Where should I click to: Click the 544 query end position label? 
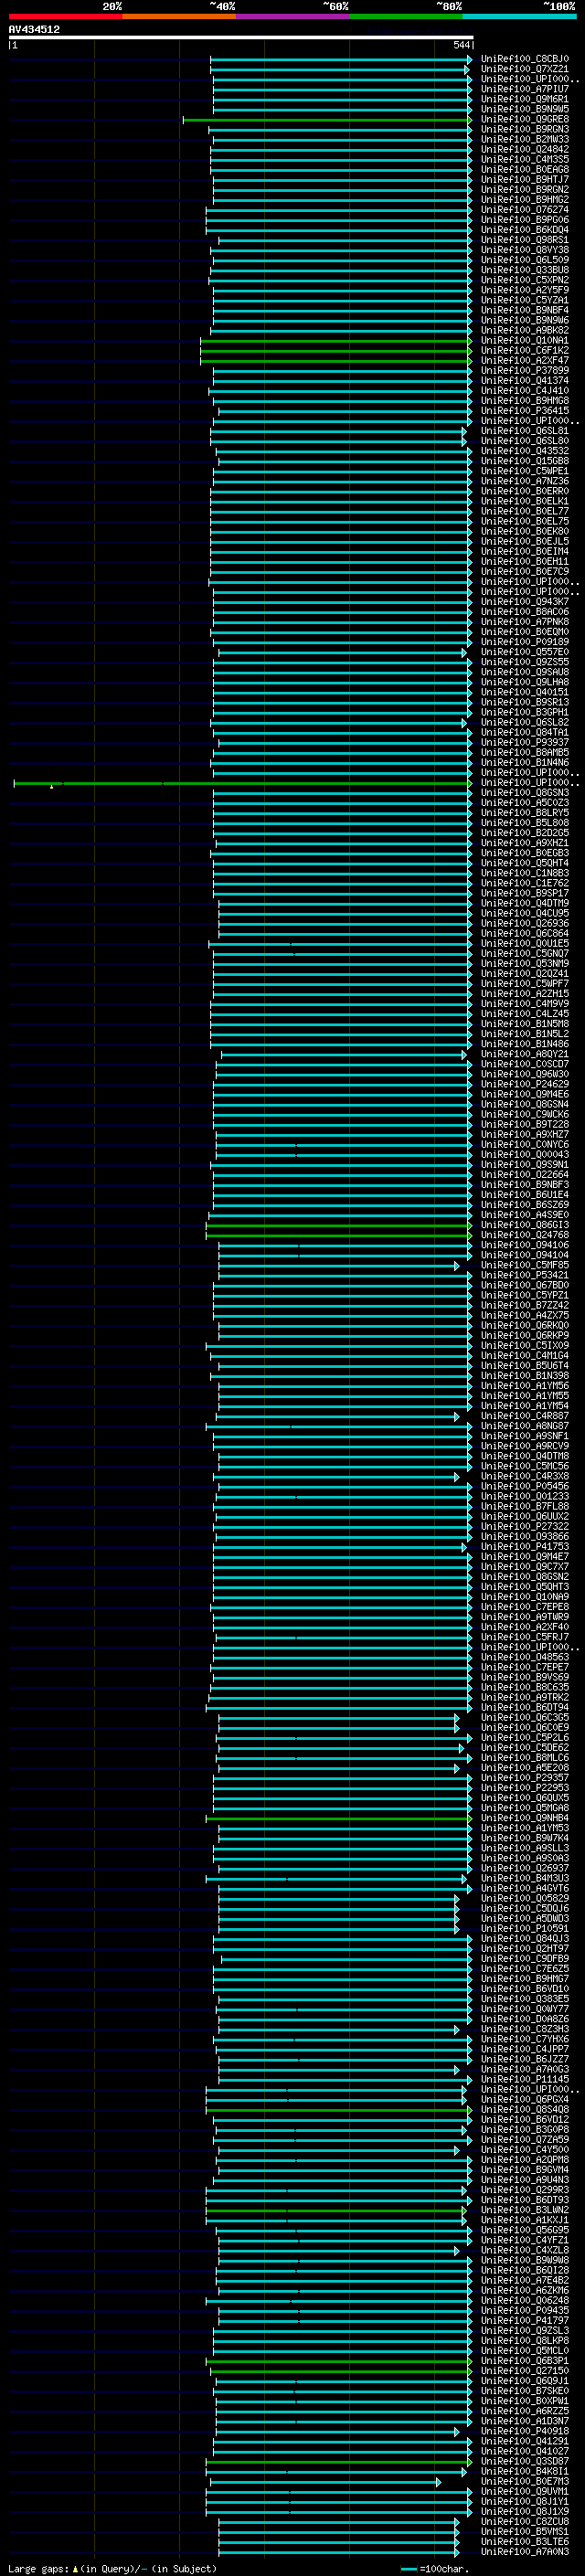point(461,45)
